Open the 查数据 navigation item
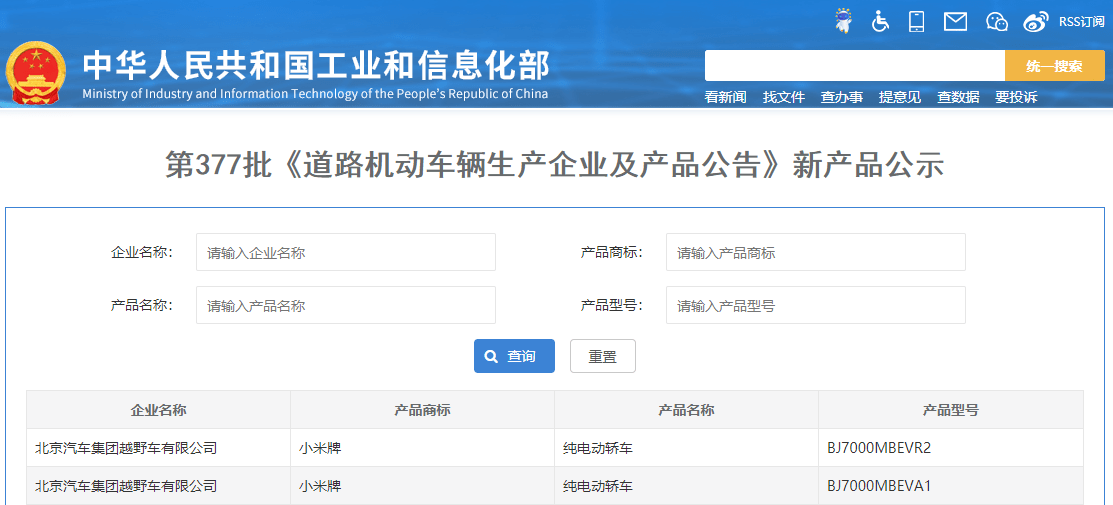This screenshot has height=505, width=1113. [957, 97]
